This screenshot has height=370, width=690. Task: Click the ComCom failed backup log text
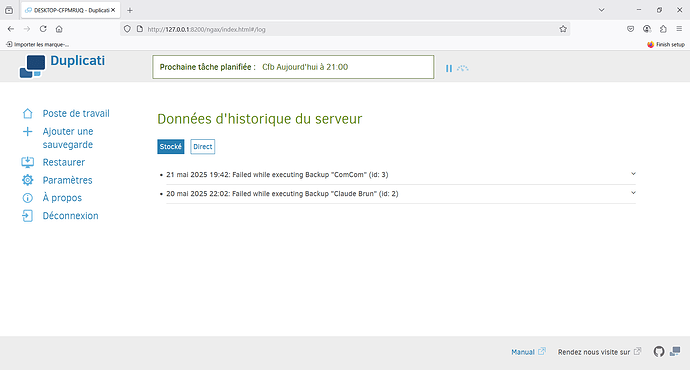point(277,175)
